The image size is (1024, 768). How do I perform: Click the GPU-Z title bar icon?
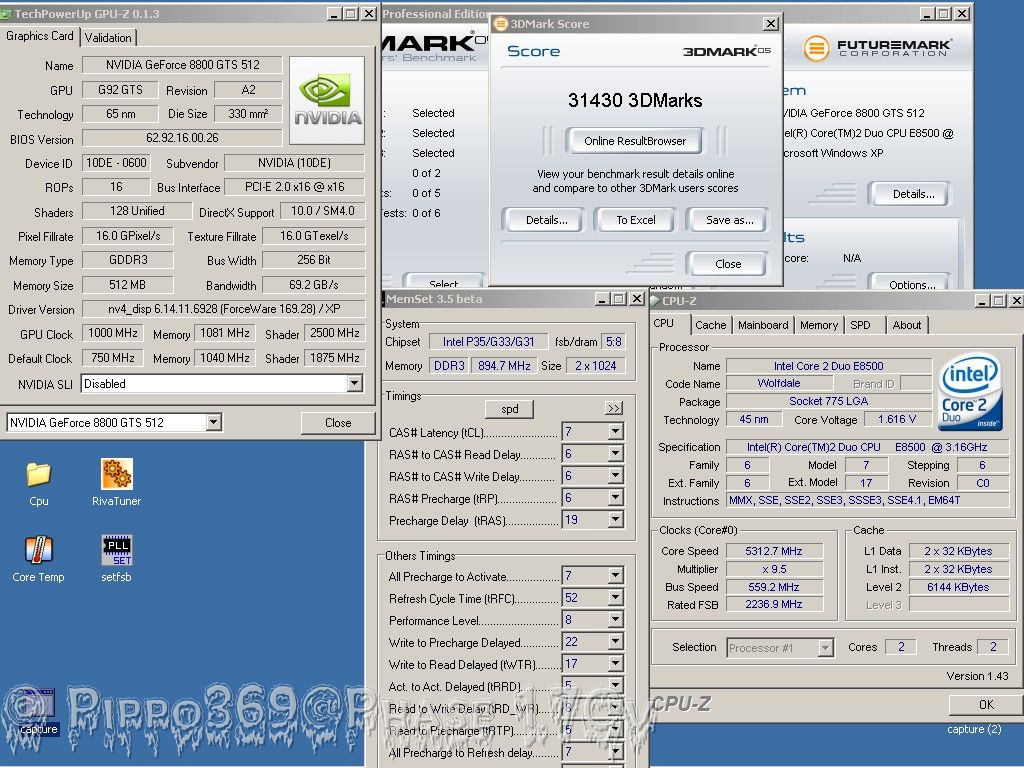pos(6,13)
